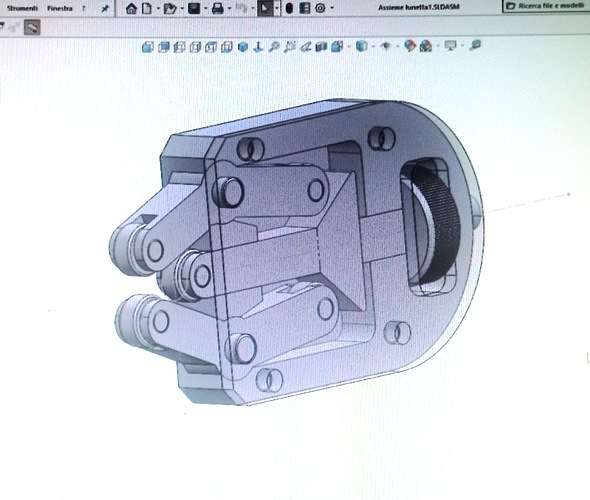Expand the Open file dropdown arrow
Image resolution: width=590 pixels, height=500 pixels.
click(x=182, y=8)
